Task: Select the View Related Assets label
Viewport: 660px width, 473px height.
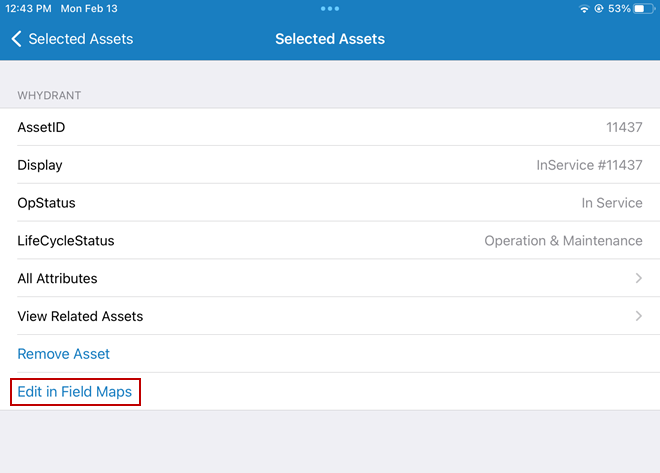Action: [80, 316]
